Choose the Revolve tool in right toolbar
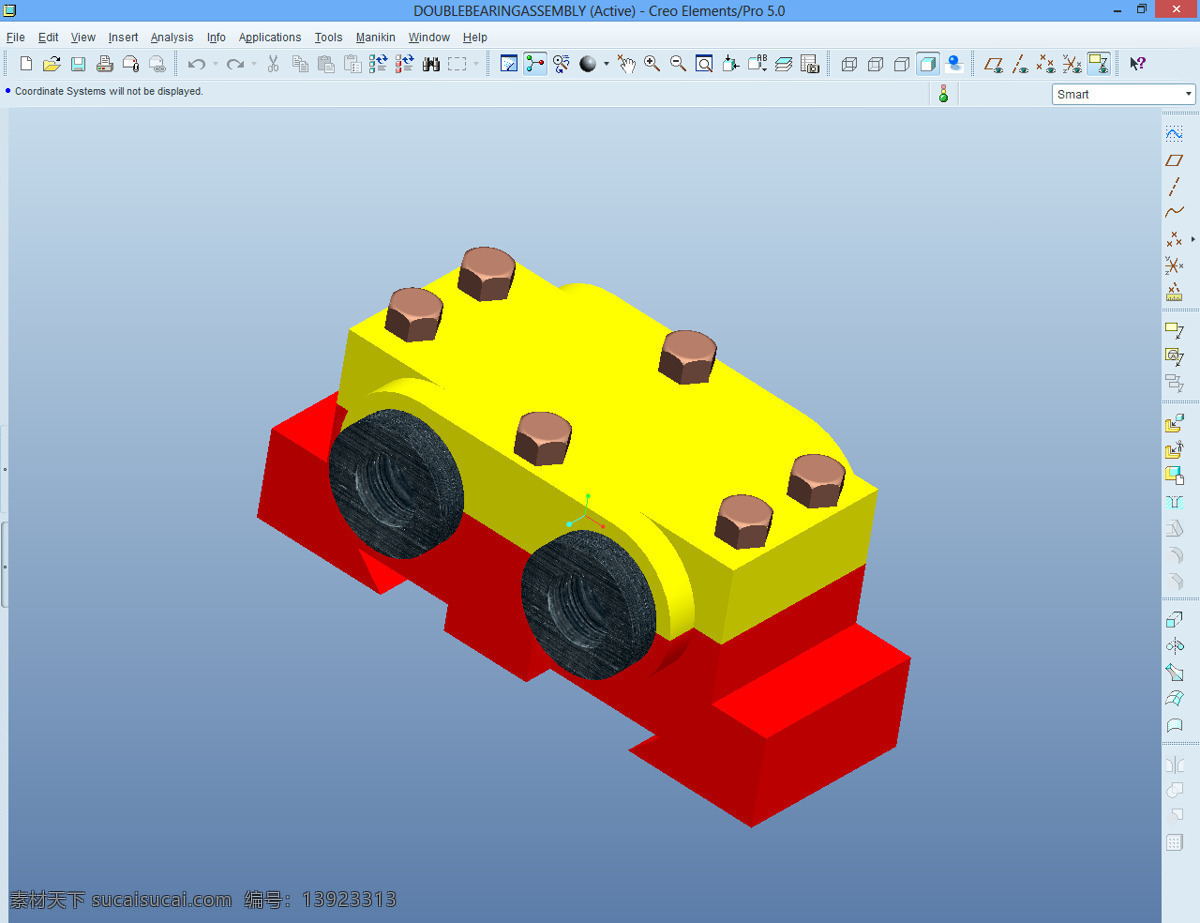The height and width of the screenshot is (923, 1200). [x=1174, y=646]
